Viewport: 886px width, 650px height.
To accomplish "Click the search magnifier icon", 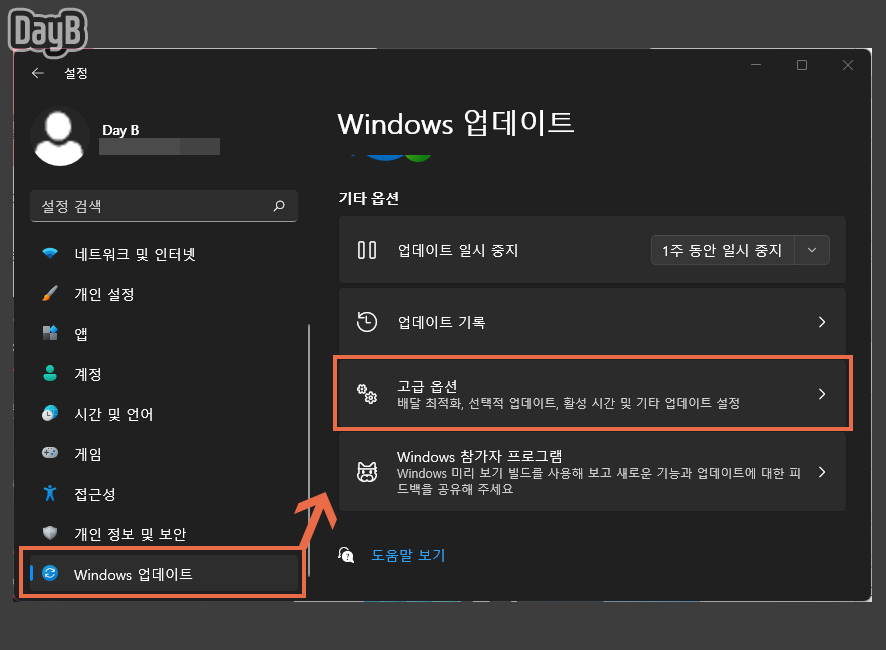I will (x=279, y=206).
